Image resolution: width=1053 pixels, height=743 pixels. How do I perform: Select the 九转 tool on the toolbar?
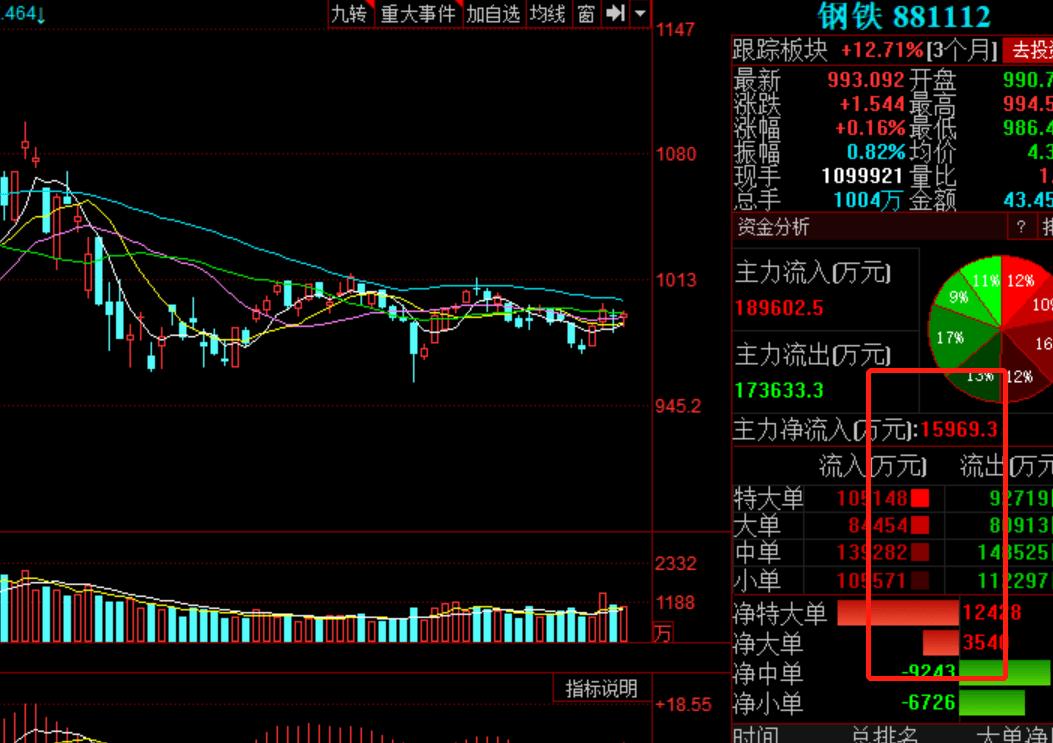click(x=348, y=14)
